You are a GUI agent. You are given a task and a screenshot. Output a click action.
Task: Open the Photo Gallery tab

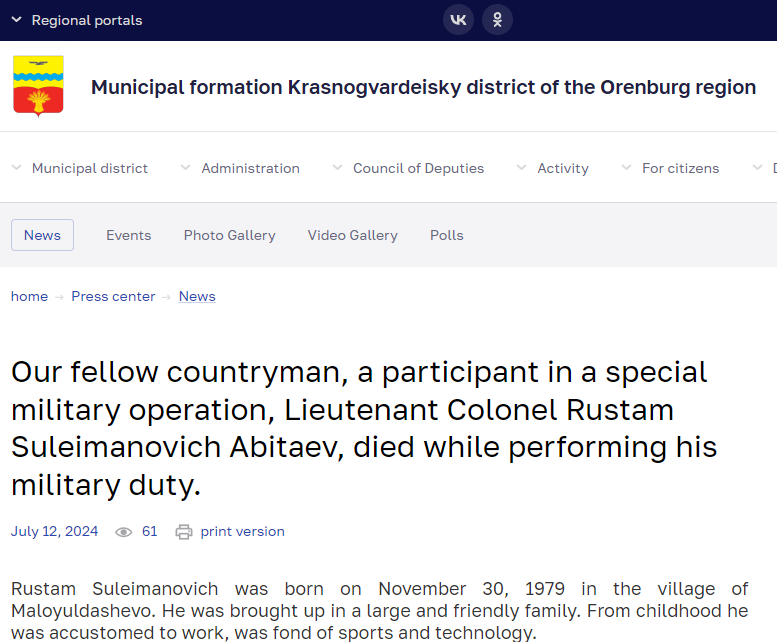229,235
